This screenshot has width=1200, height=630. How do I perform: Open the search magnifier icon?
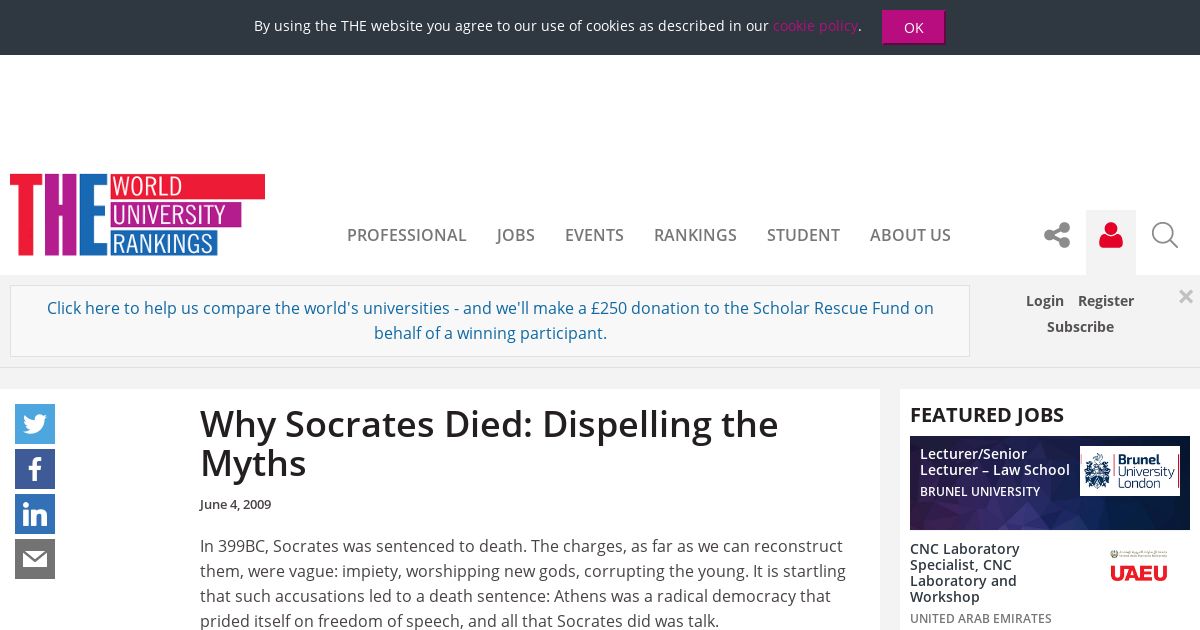click(1165, 235)
